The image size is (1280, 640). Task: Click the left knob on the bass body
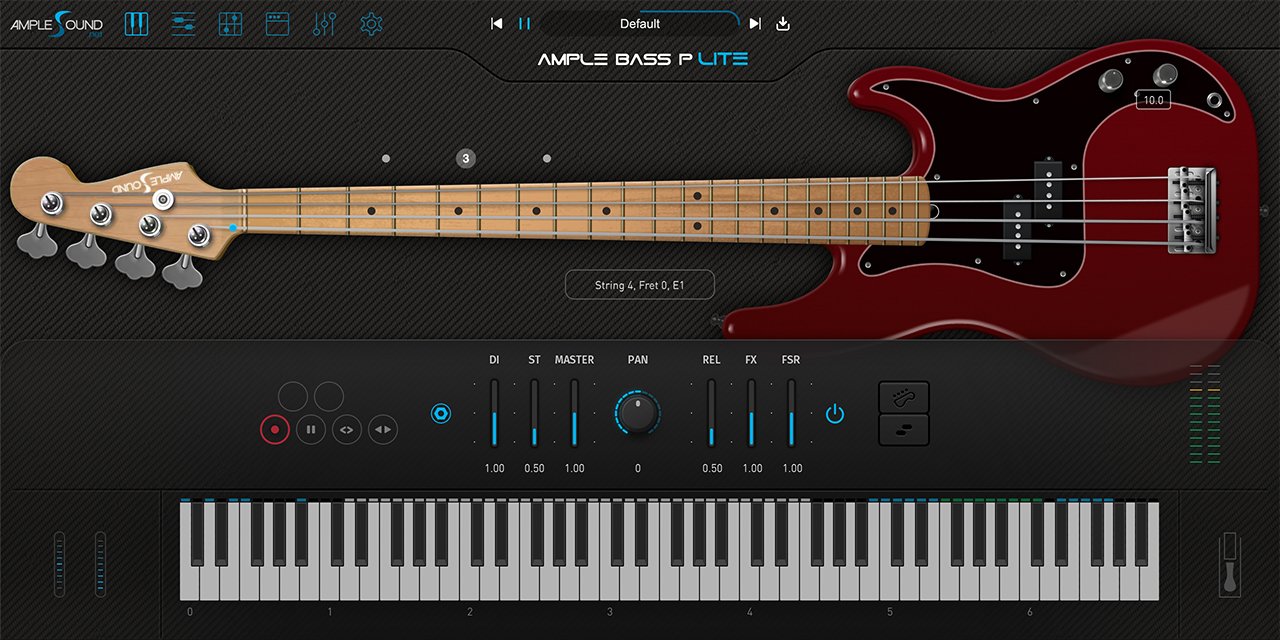tap(1111, 81)
